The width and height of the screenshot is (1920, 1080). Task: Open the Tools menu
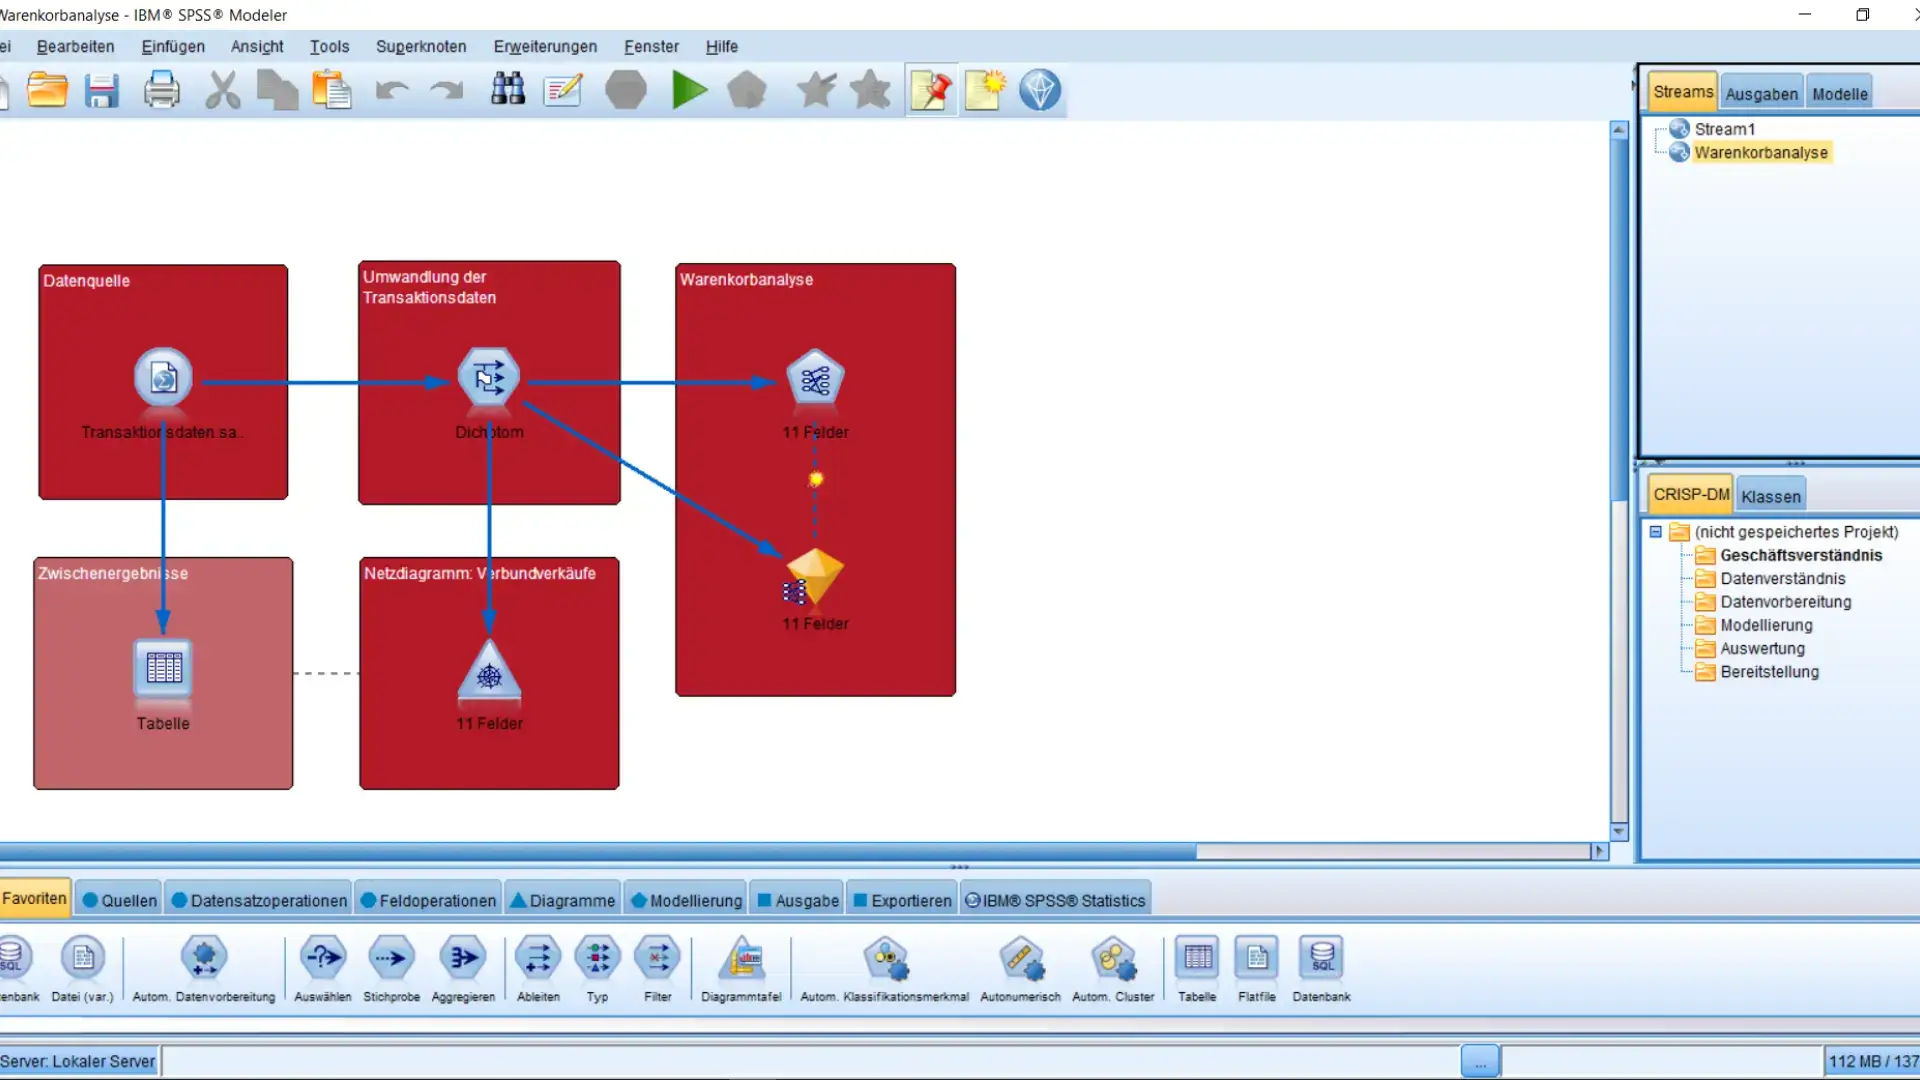click(x=329, y=46)
